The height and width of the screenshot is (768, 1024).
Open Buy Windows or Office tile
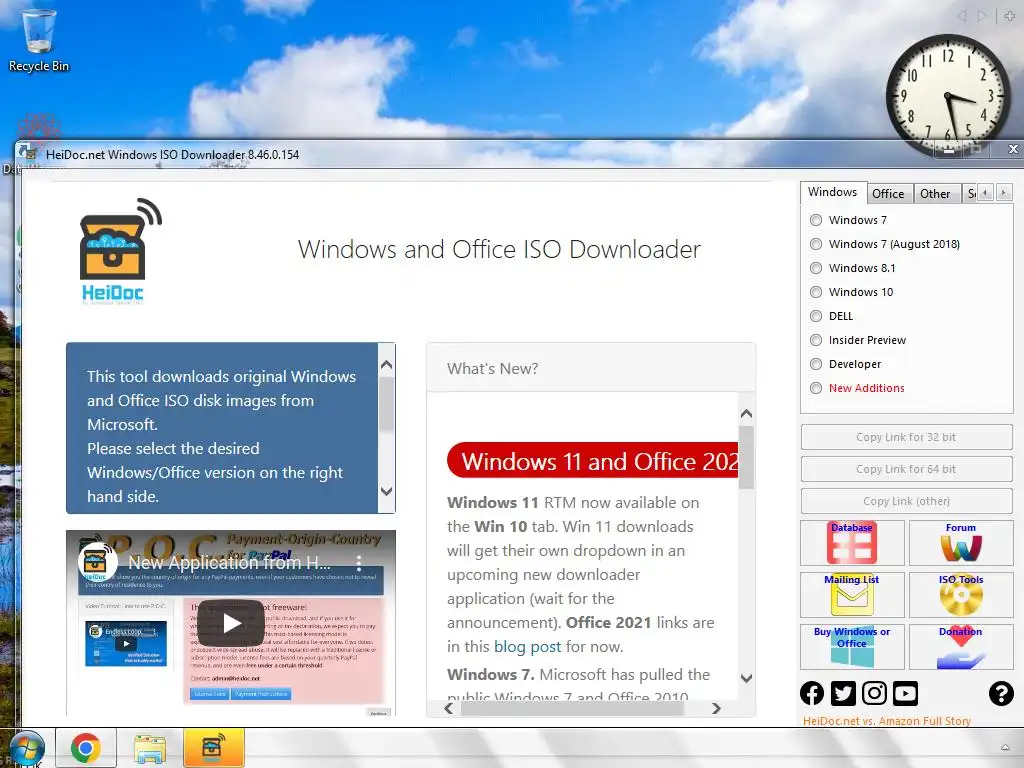(x=852, y=647)
